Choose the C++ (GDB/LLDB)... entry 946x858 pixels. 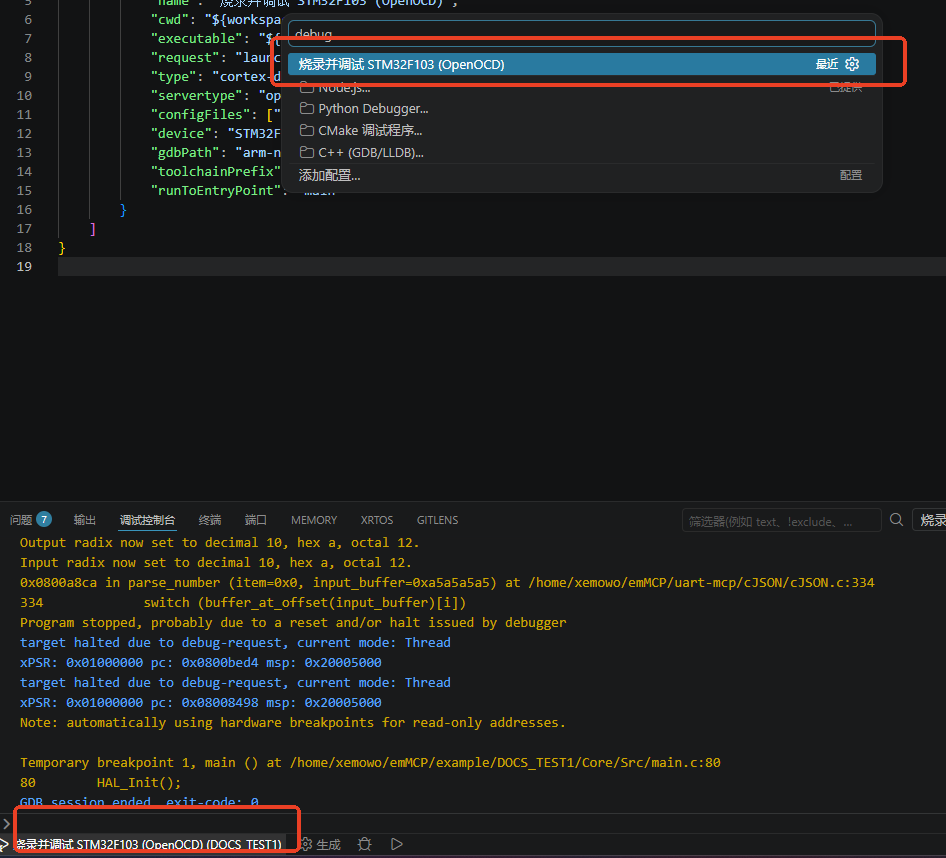click(582, 152)
